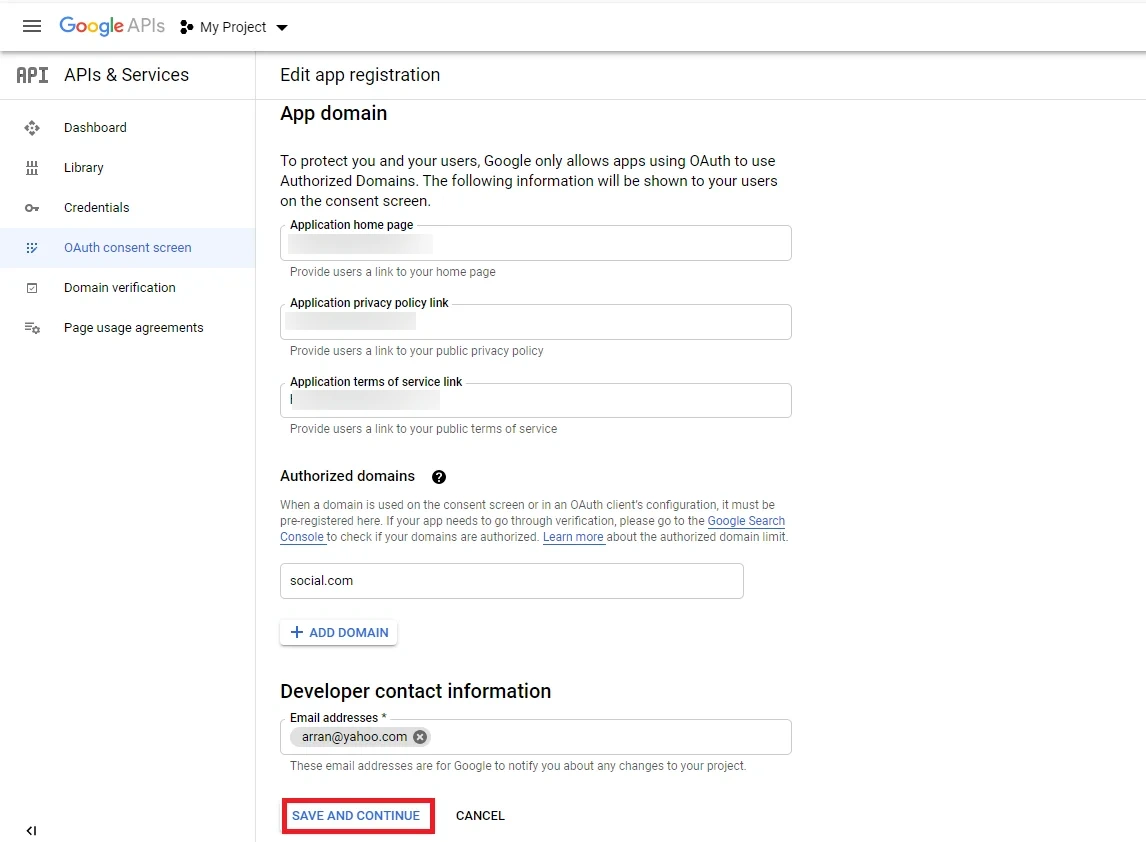The image size is (1146, 842).
Task: Click the OAuth consent screen icon
Action: pyautogui.click(x=32, y=247)
